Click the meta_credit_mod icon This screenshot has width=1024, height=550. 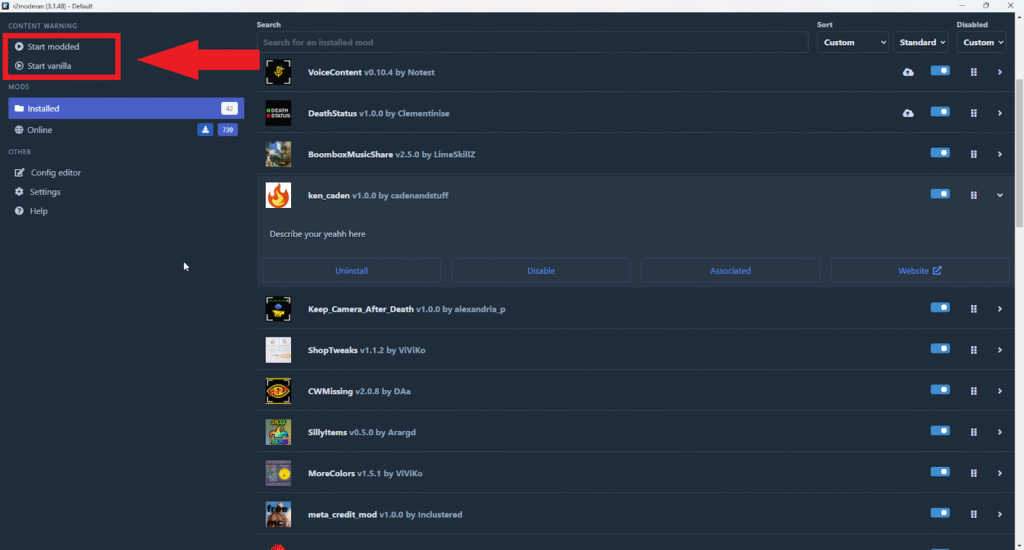(x=278, y=515)
